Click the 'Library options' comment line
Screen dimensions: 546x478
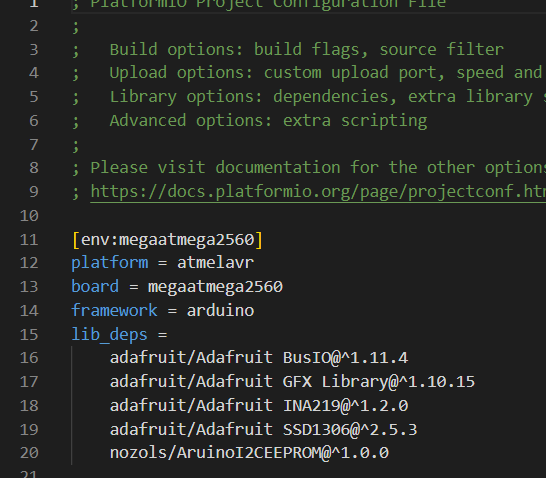[309, 97]
